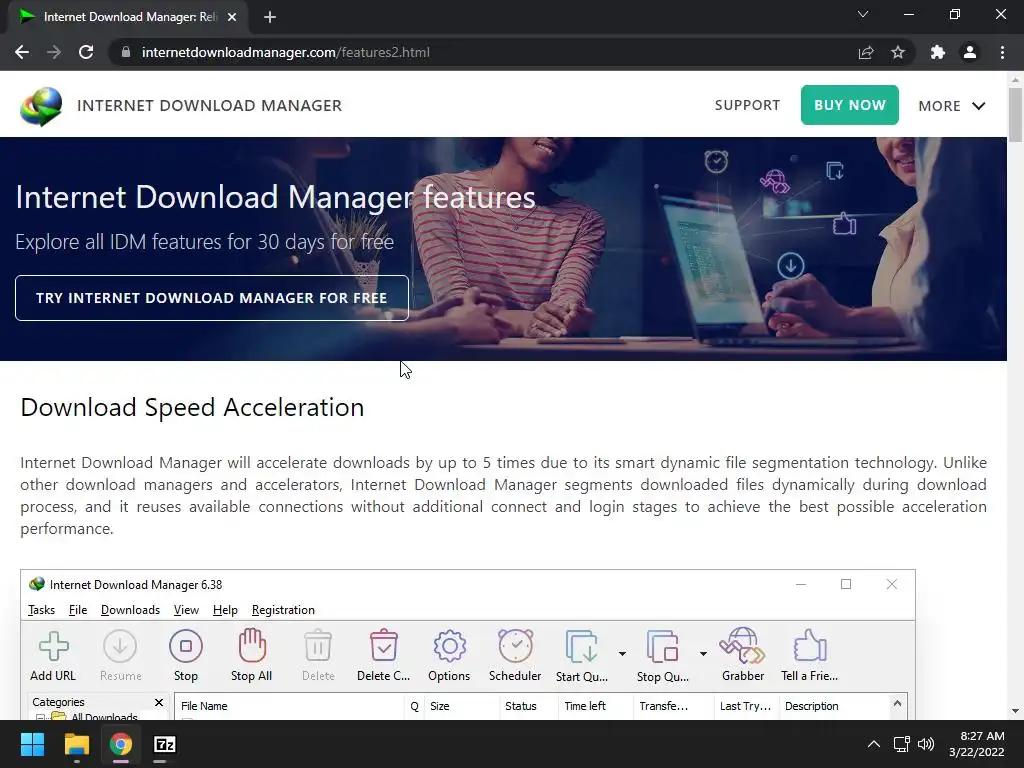Bookmark this page with star icon

(x=898, y=52)
